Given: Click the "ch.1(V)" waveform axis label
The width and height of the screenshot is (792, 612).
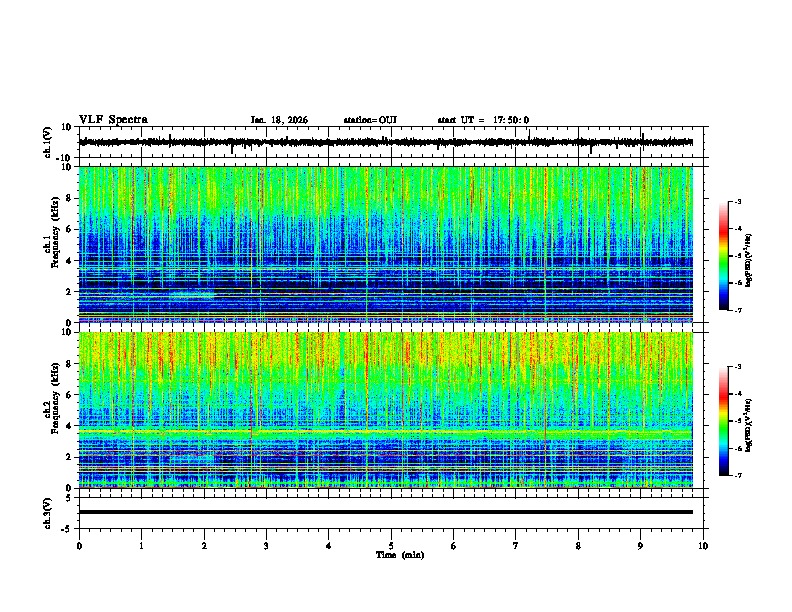Looking at the screenshot, I should click(x=47, y=142).
